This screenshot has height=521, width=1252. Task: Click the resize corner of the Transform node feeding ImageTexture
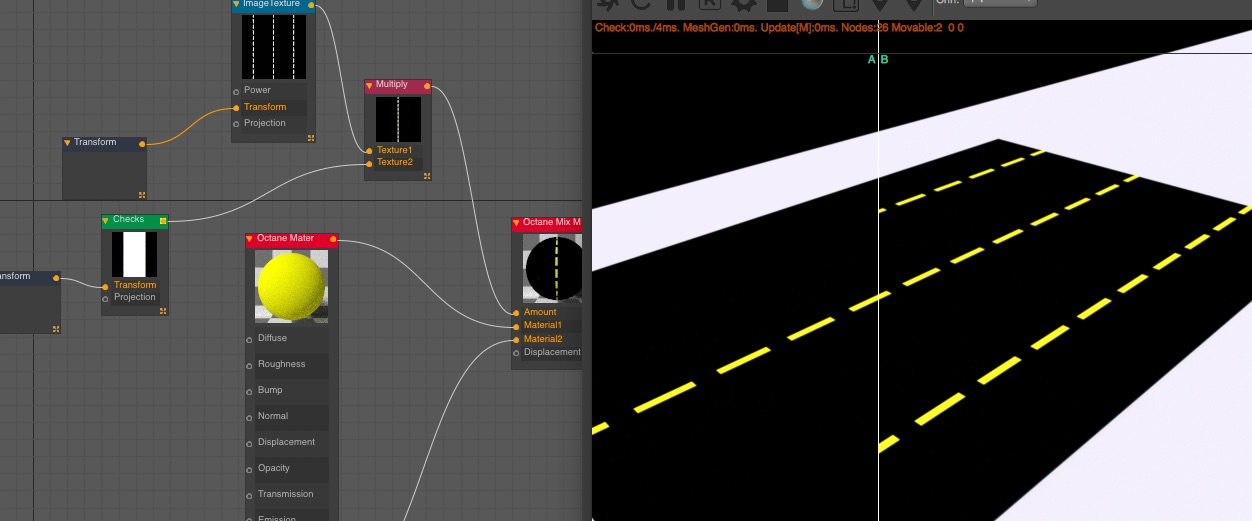pos(142,195)
